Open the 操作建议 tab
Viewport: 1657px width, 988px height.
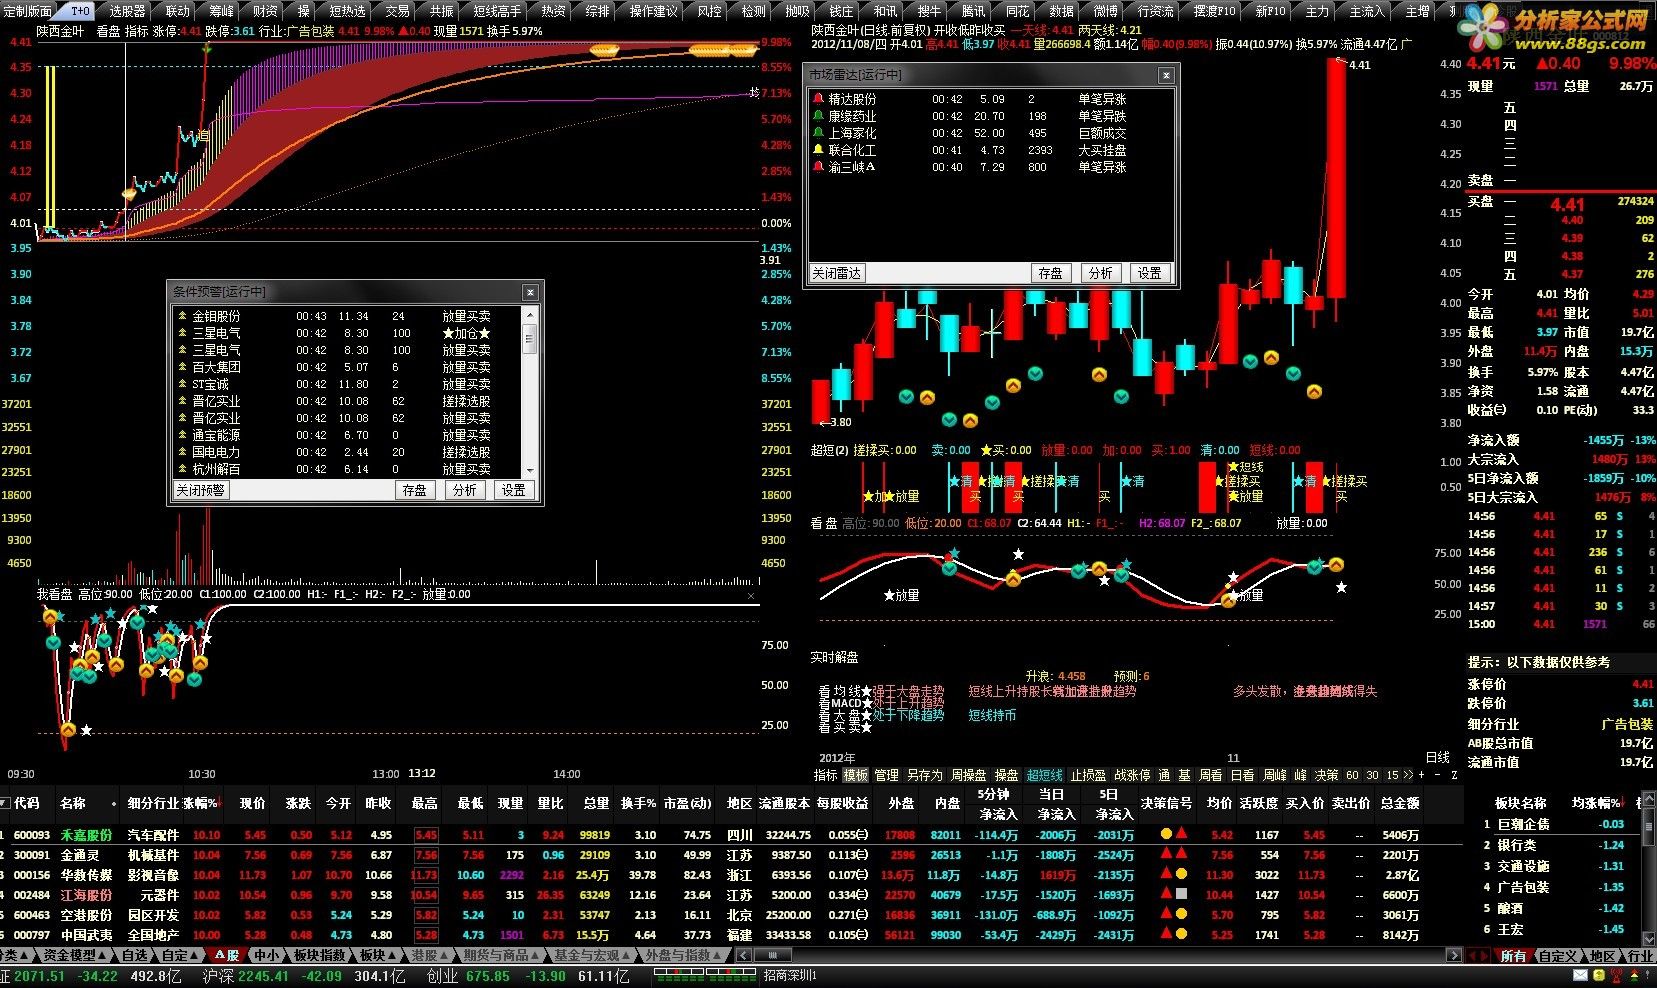653,11
